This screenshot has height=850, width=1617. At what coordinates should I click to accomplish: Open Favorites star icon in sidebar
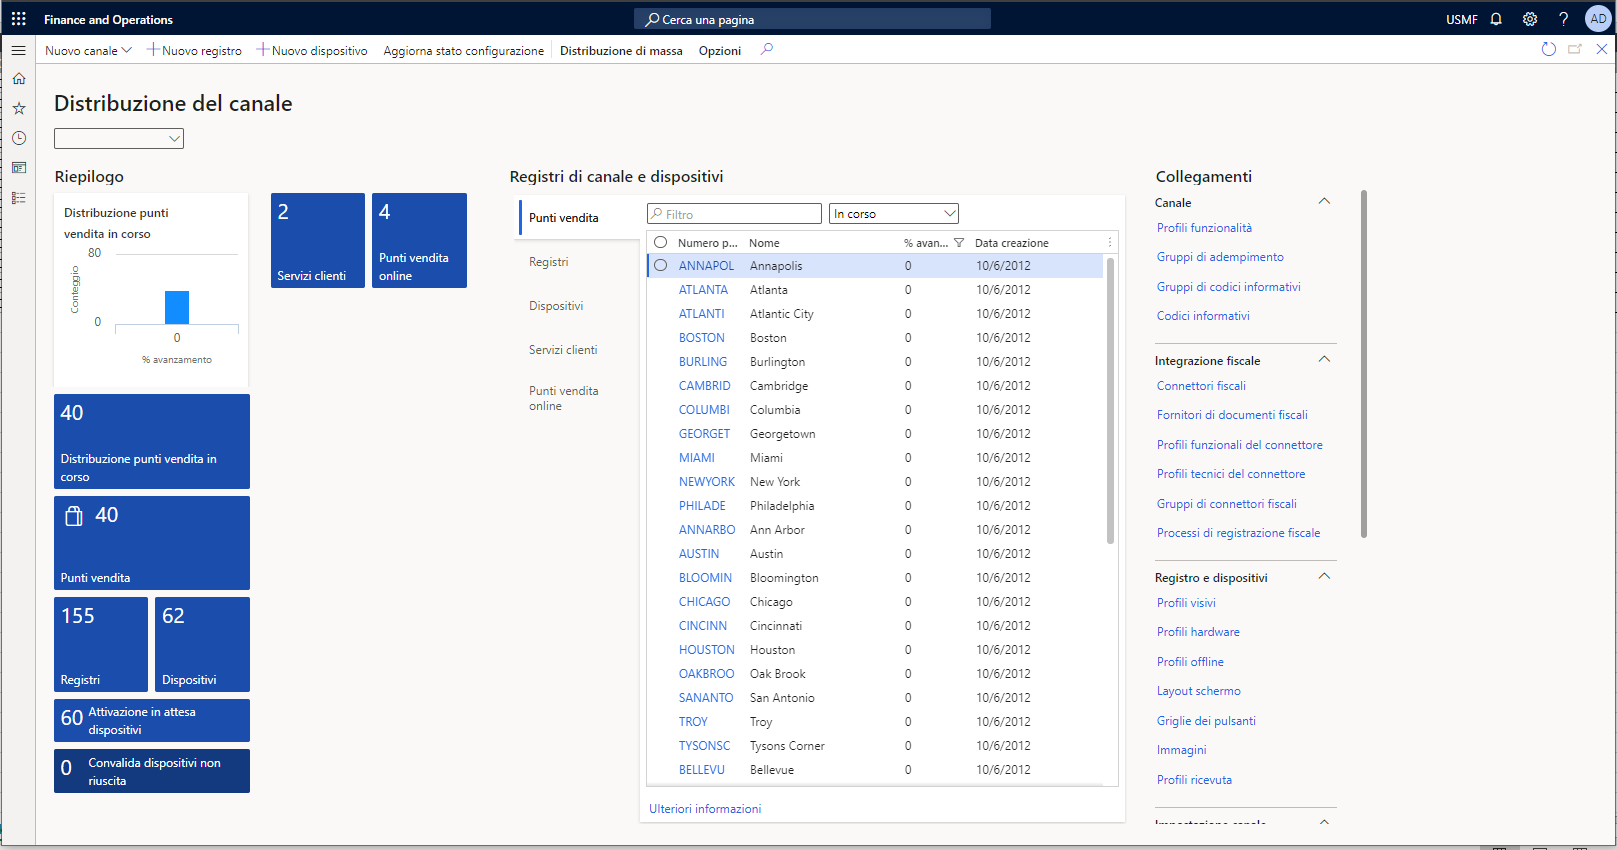(x=18, y=108)
